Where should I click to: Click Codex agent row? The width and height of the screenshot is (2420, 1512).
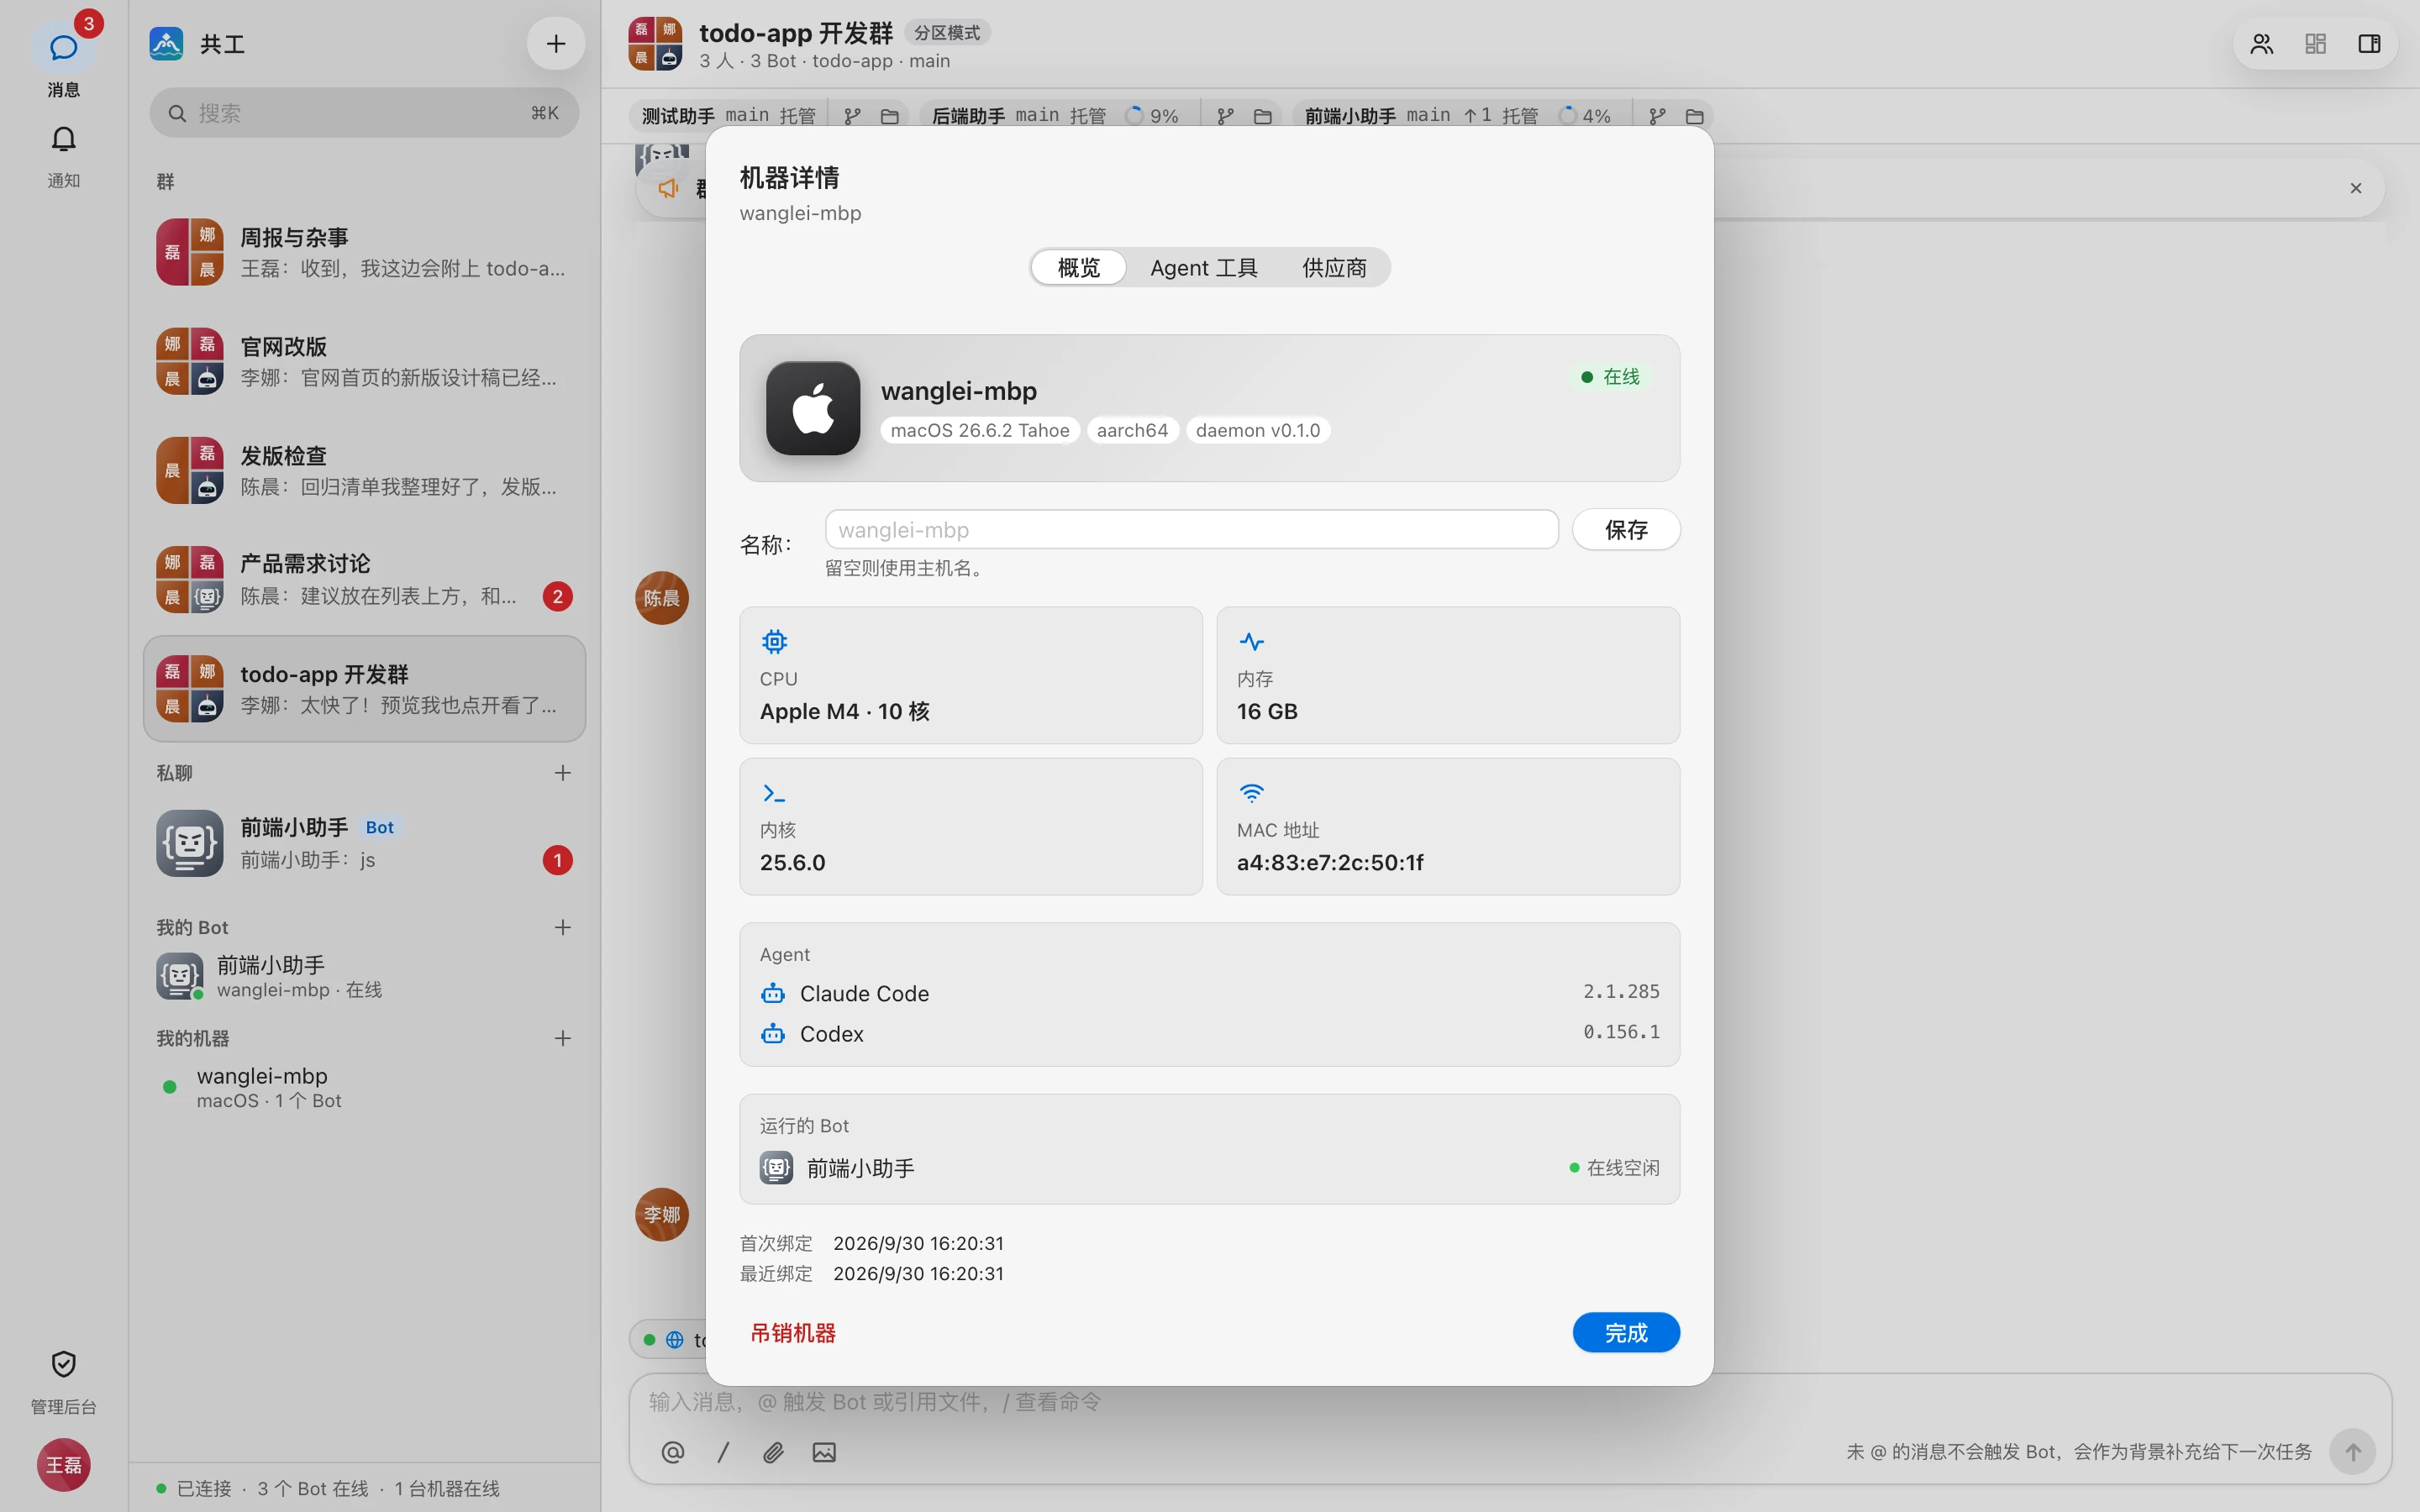click(1209, 1033)
